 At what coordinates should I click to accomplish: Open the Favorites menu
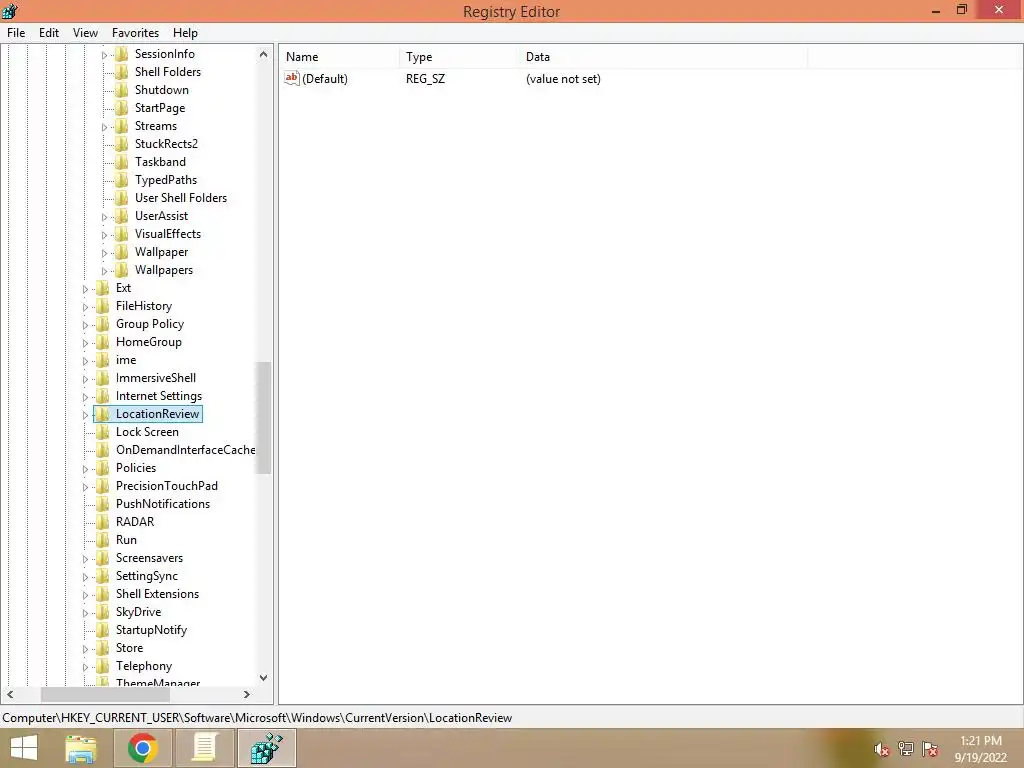click(135, 33)
